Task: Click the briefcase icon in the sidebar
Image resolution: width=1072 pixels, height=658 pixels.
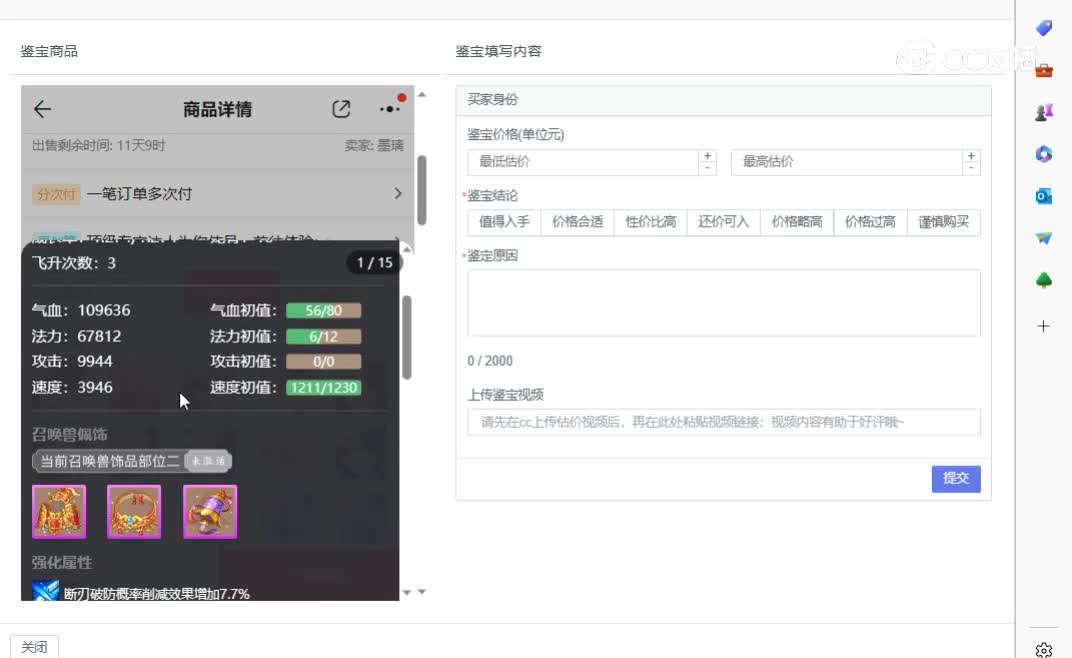Action: pyautogui.click(x=1044, y=70)
